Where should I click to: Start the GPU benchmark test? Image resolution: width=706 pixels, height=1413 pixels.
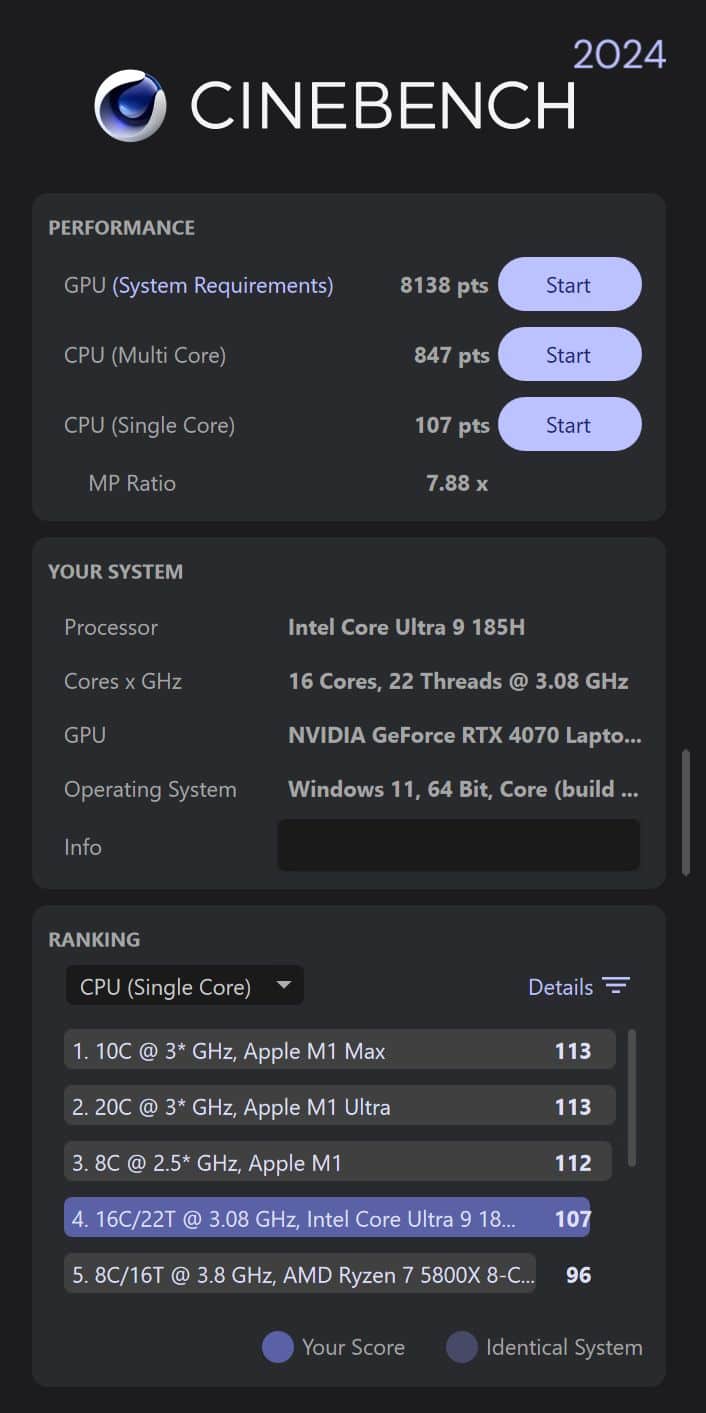pos(569,285)
